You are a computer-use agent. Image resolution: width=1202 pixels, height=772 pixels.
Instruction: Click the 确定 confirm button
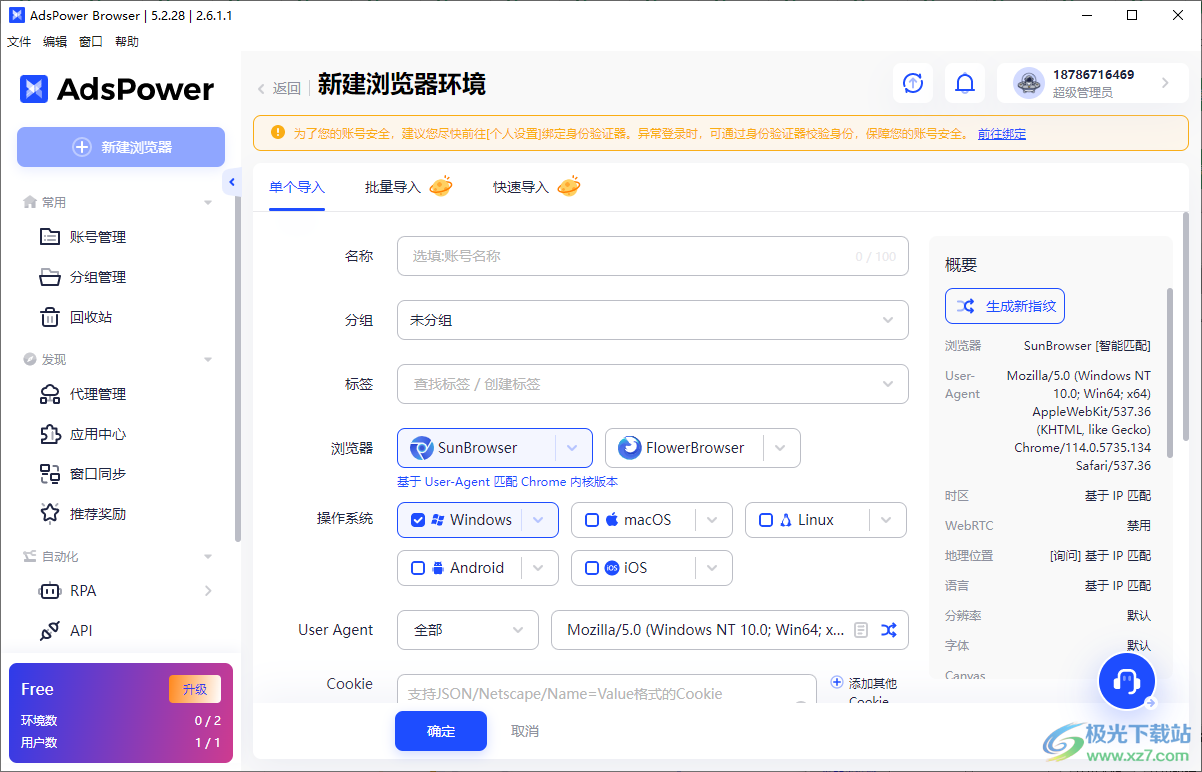pos(440,731)
